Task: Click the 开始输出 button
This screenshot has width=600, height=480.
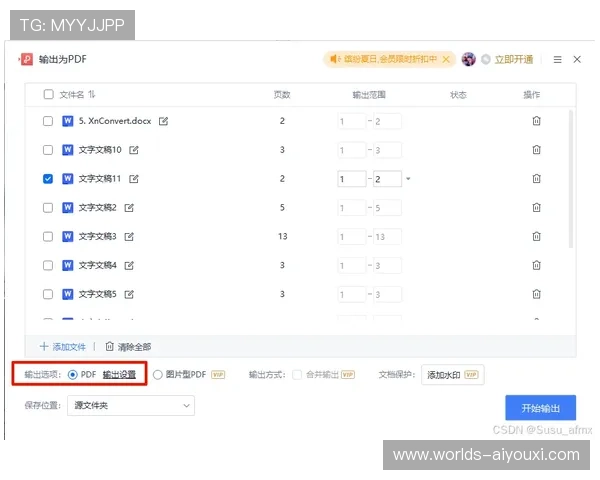Action: tap(540, 408)
